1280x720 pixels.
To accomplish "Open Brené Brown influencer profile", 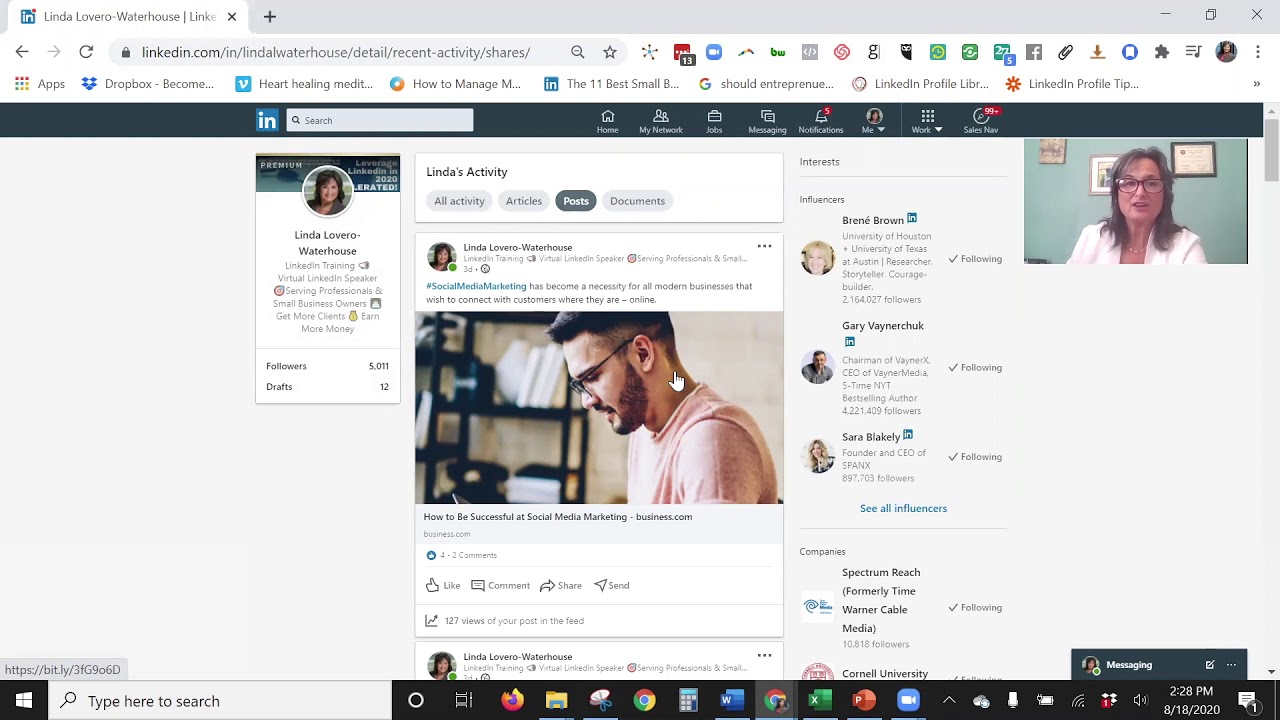I will point(873,220).
